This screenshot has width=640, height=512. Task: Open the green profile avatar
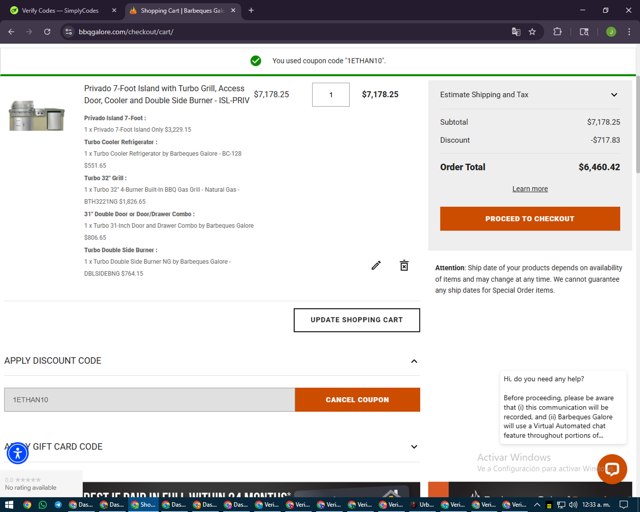point(611,32)
